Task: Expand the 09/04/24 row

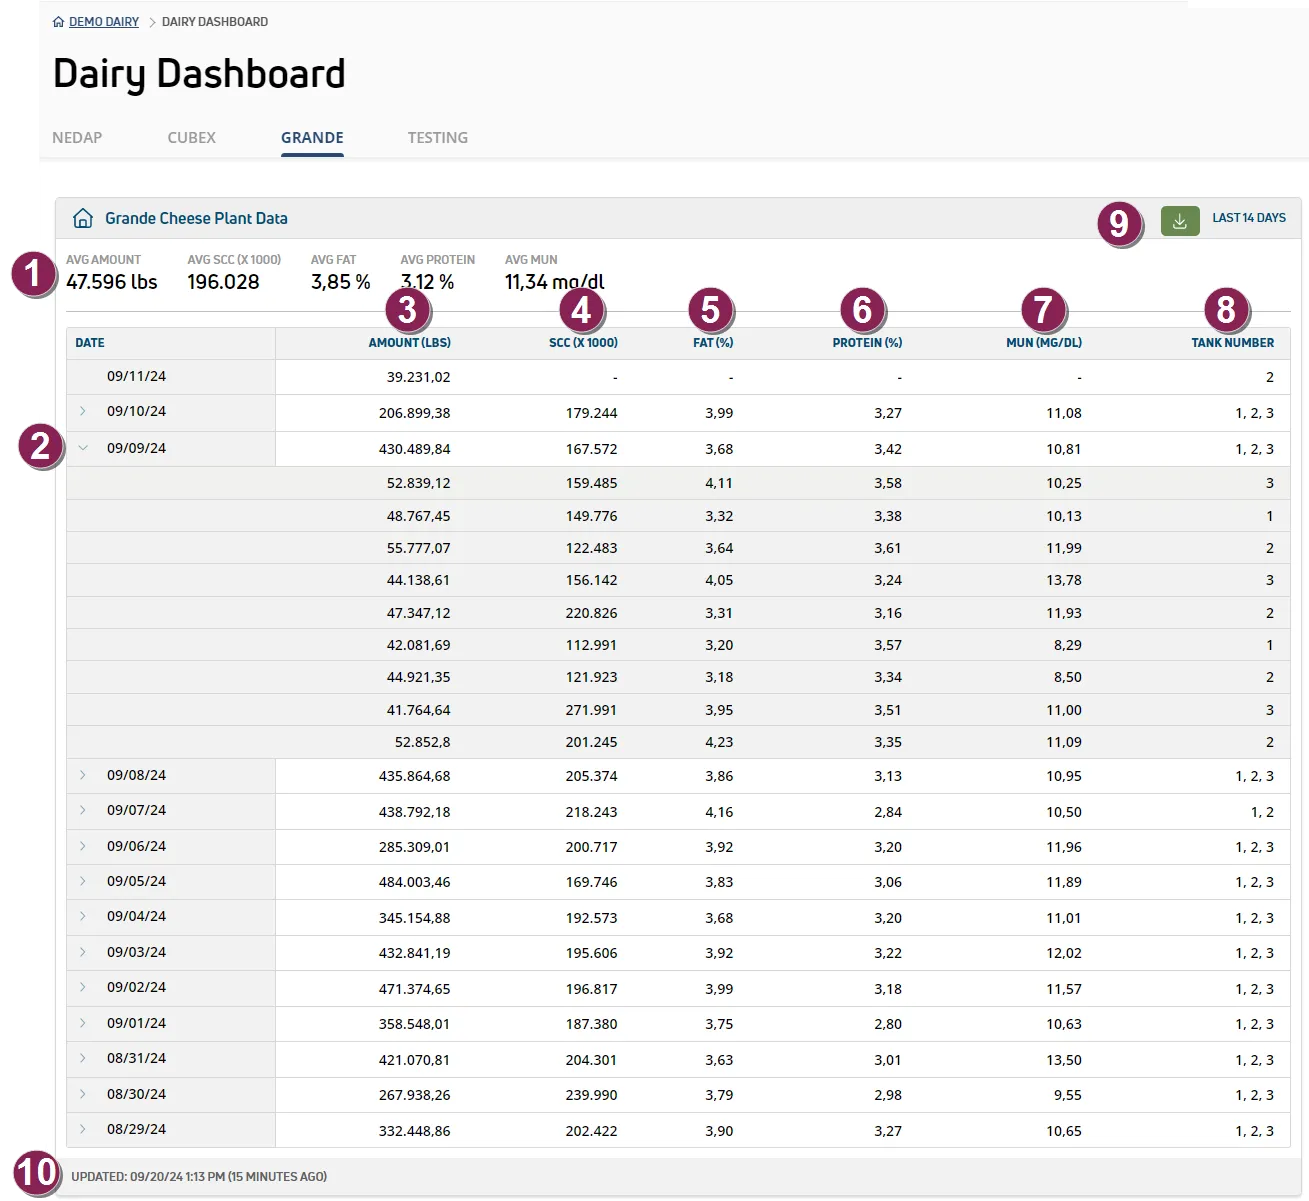Action: click(83, 916)
